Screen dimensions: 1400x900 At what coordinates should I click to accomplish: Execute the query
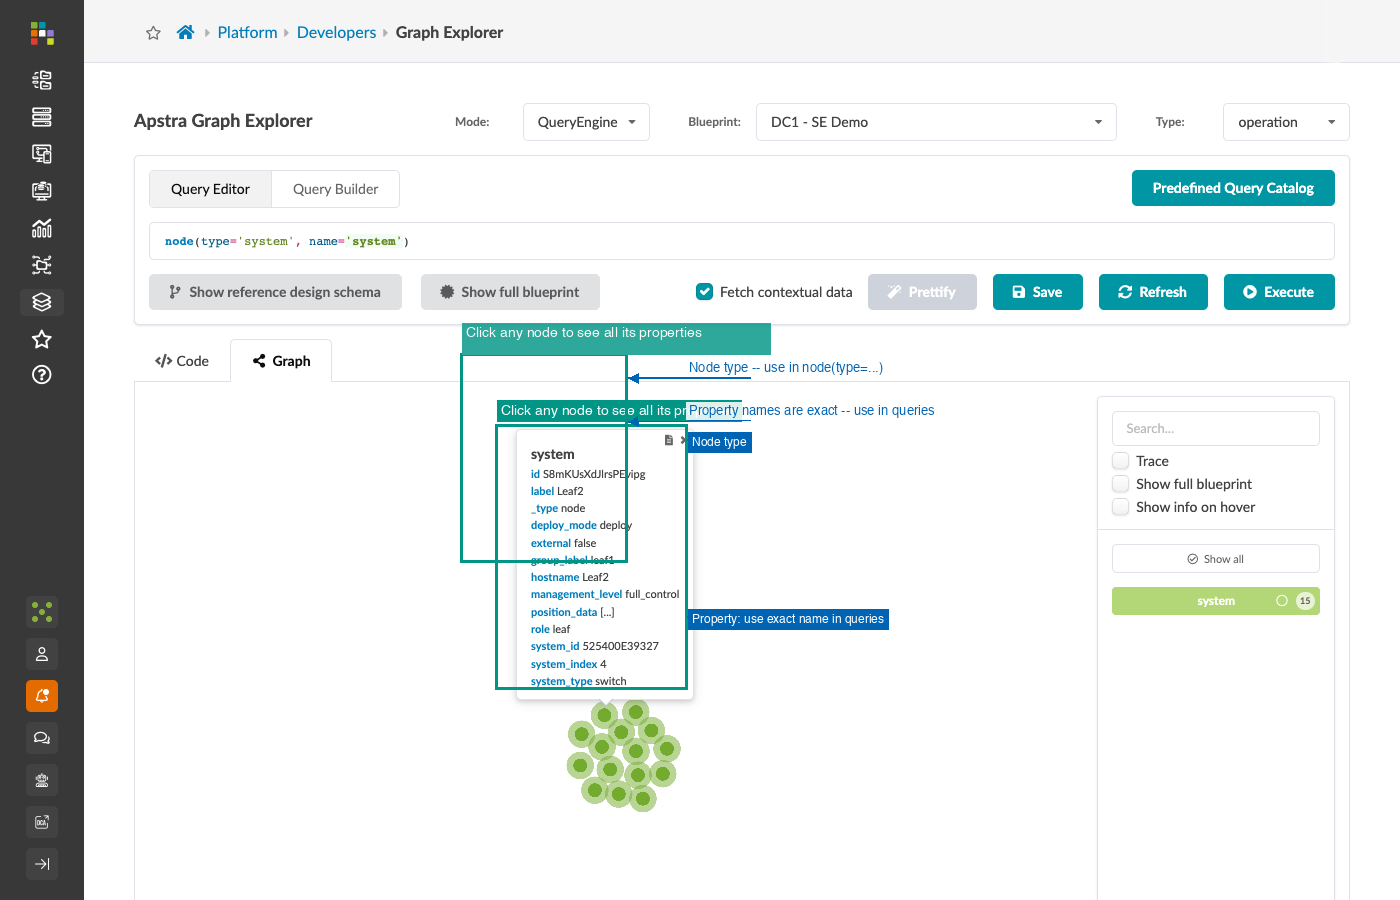1279,292
